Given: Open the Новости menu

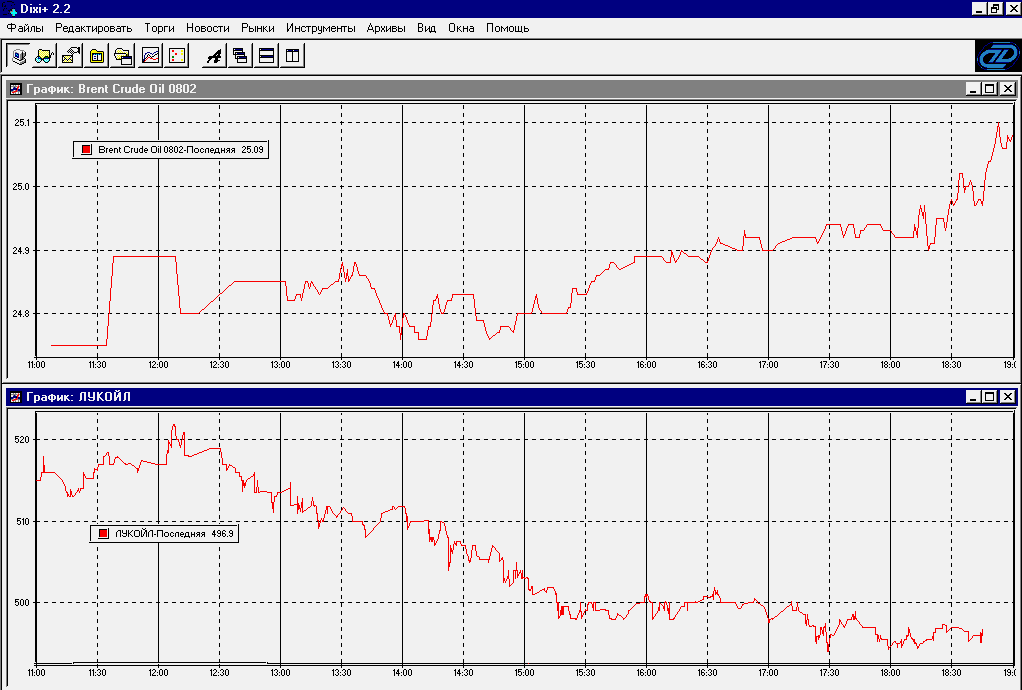Looking at the screenshot, I should point(208,28).
